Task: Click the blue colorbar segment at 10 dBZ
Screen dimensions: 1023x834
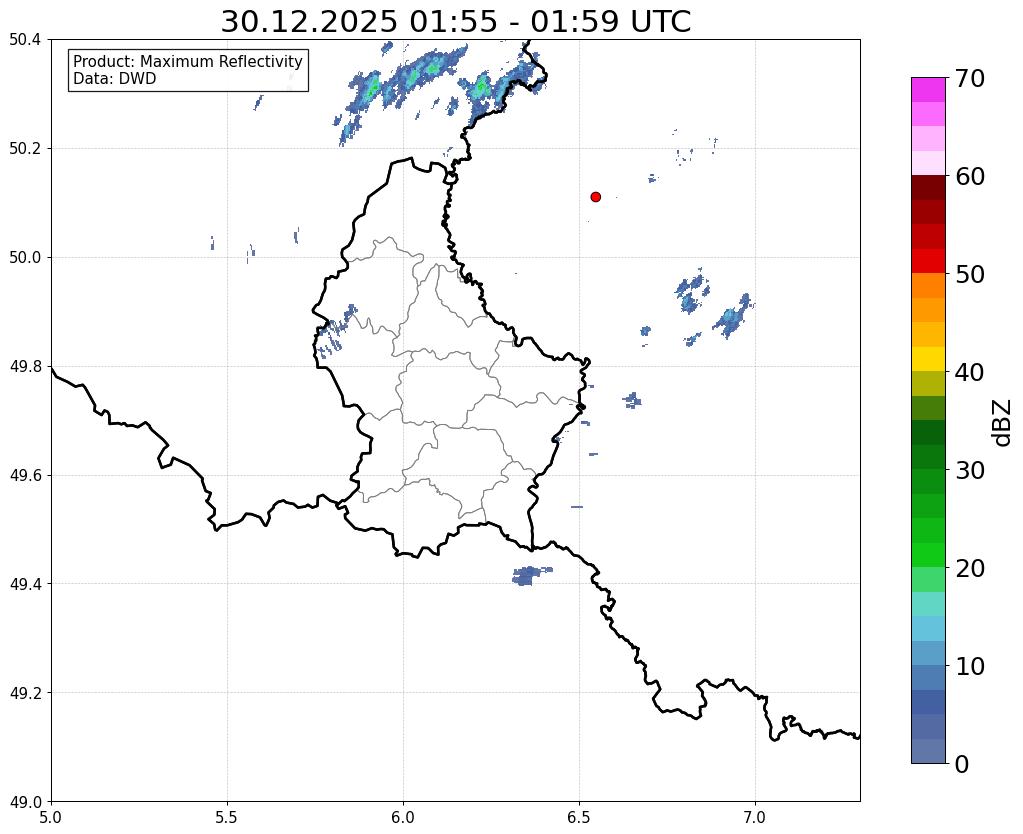Action: tap(928, 653)
